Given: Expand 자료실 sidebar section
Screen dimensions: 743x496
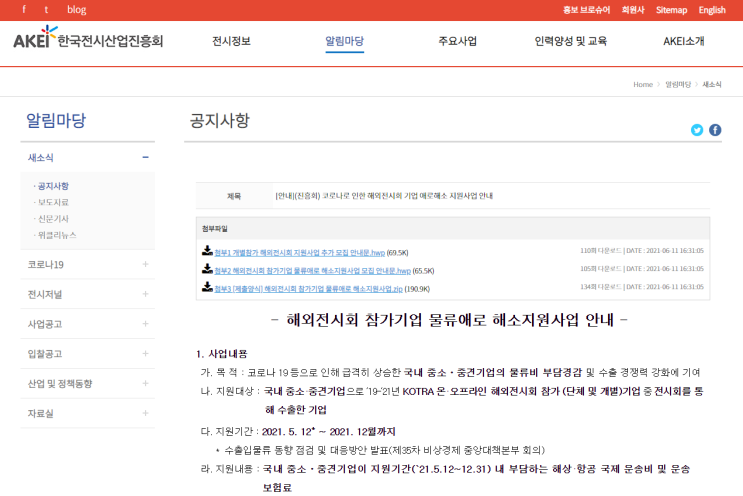Looking at the screenshot, I should (x=145, y=413).
